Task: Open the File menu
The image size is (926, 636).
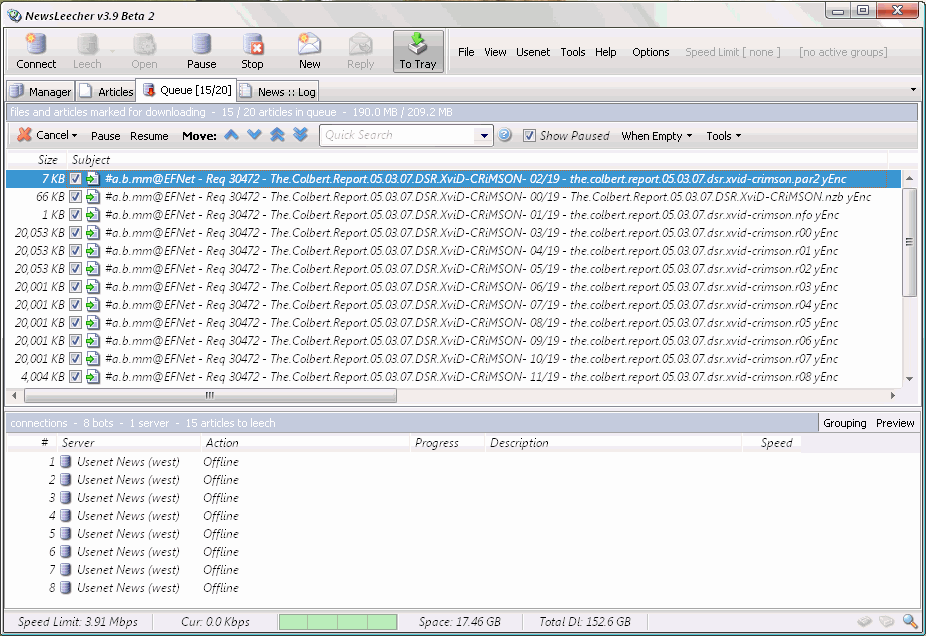Action: [466, 52]
